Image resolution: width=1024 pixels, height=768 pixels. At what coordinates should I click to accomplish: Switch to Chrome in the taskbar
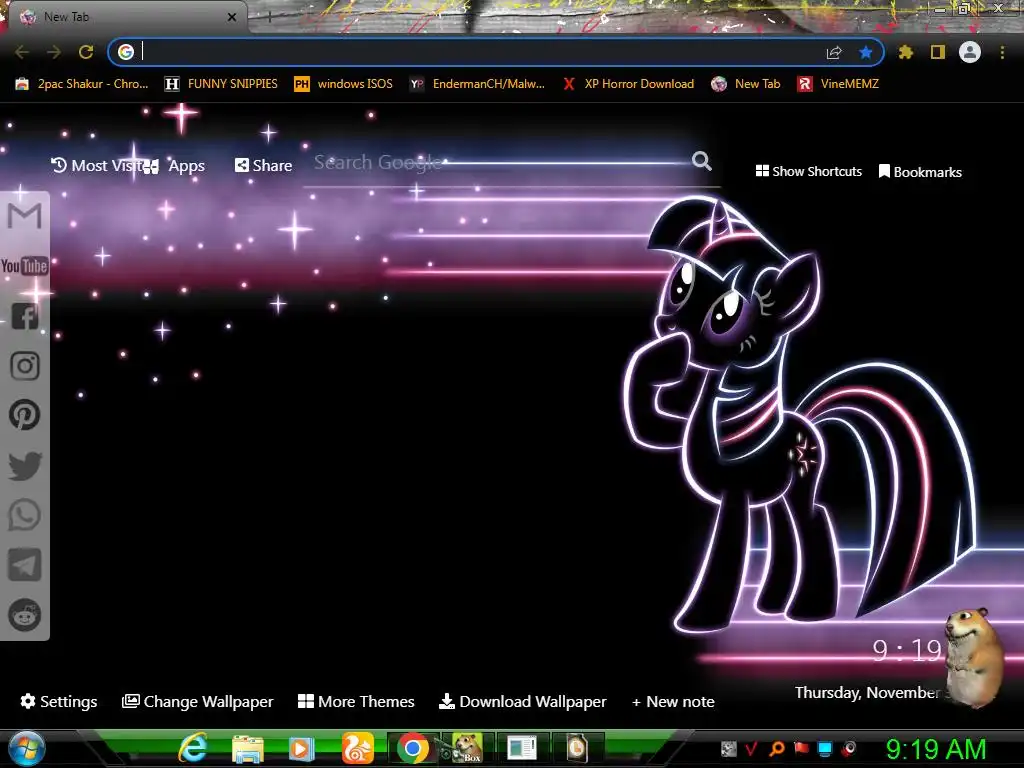click(412, 748)
